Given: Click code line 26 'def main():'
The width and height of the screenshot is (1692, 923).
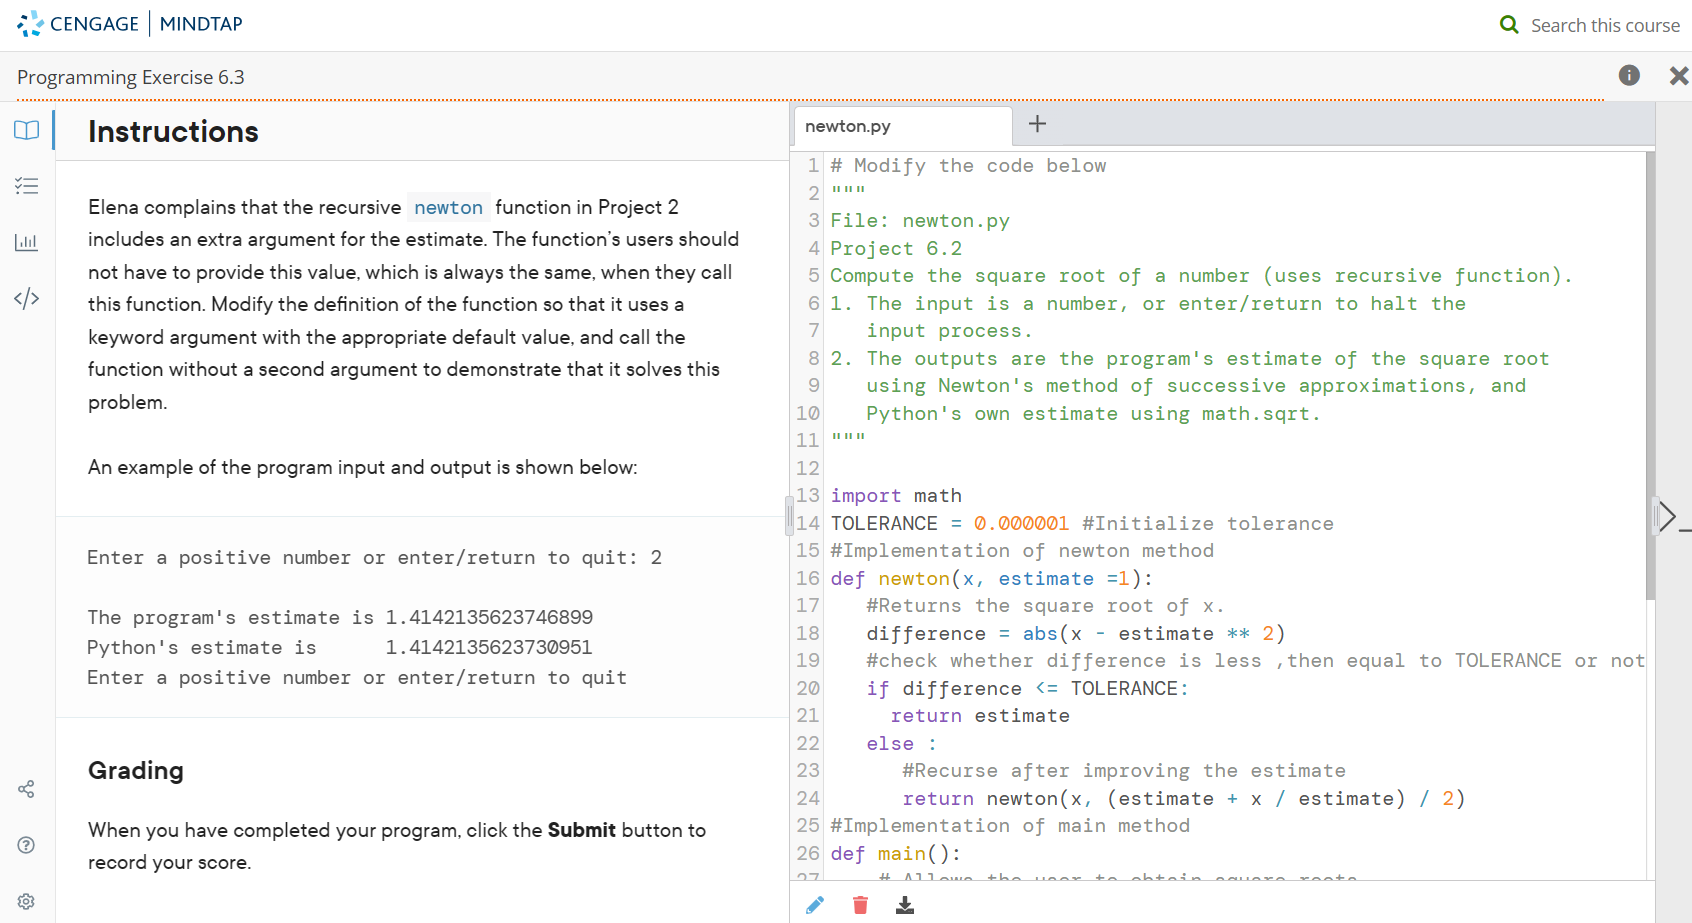Looking at the screenshot, I should (x=896, y=853).
